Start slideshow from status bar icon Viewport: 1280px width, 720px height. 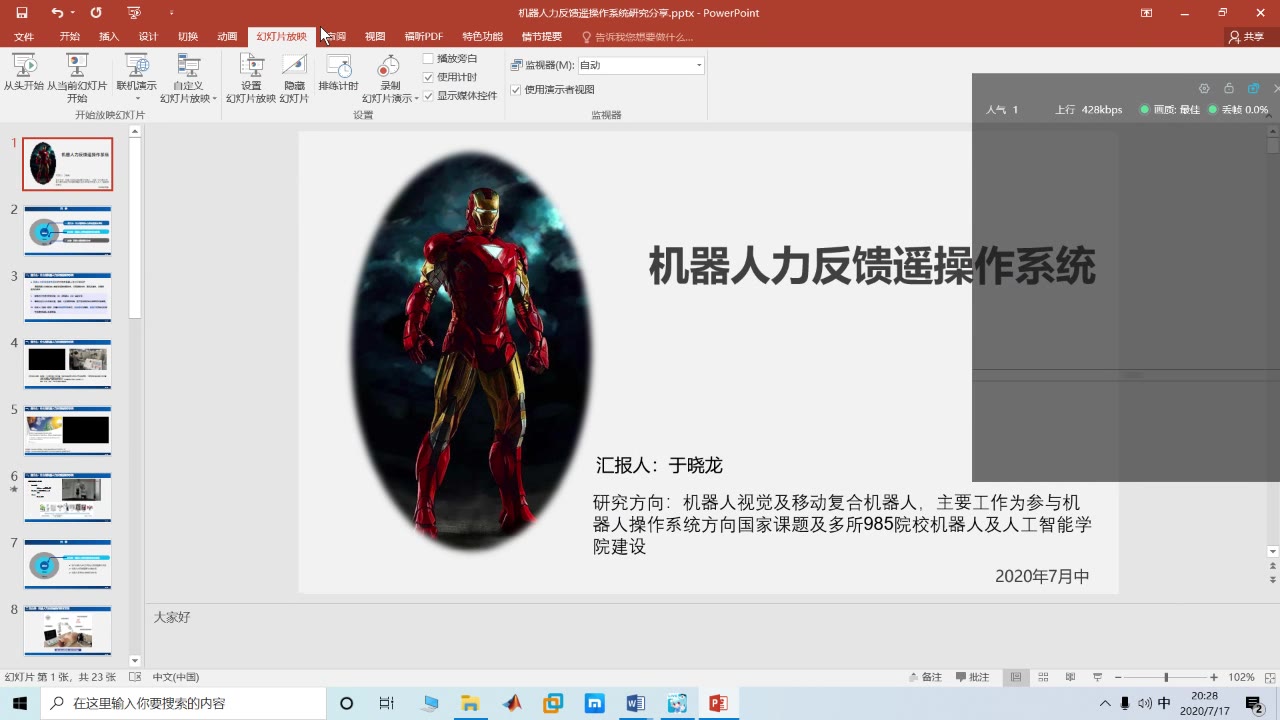tap(1097, 677)
